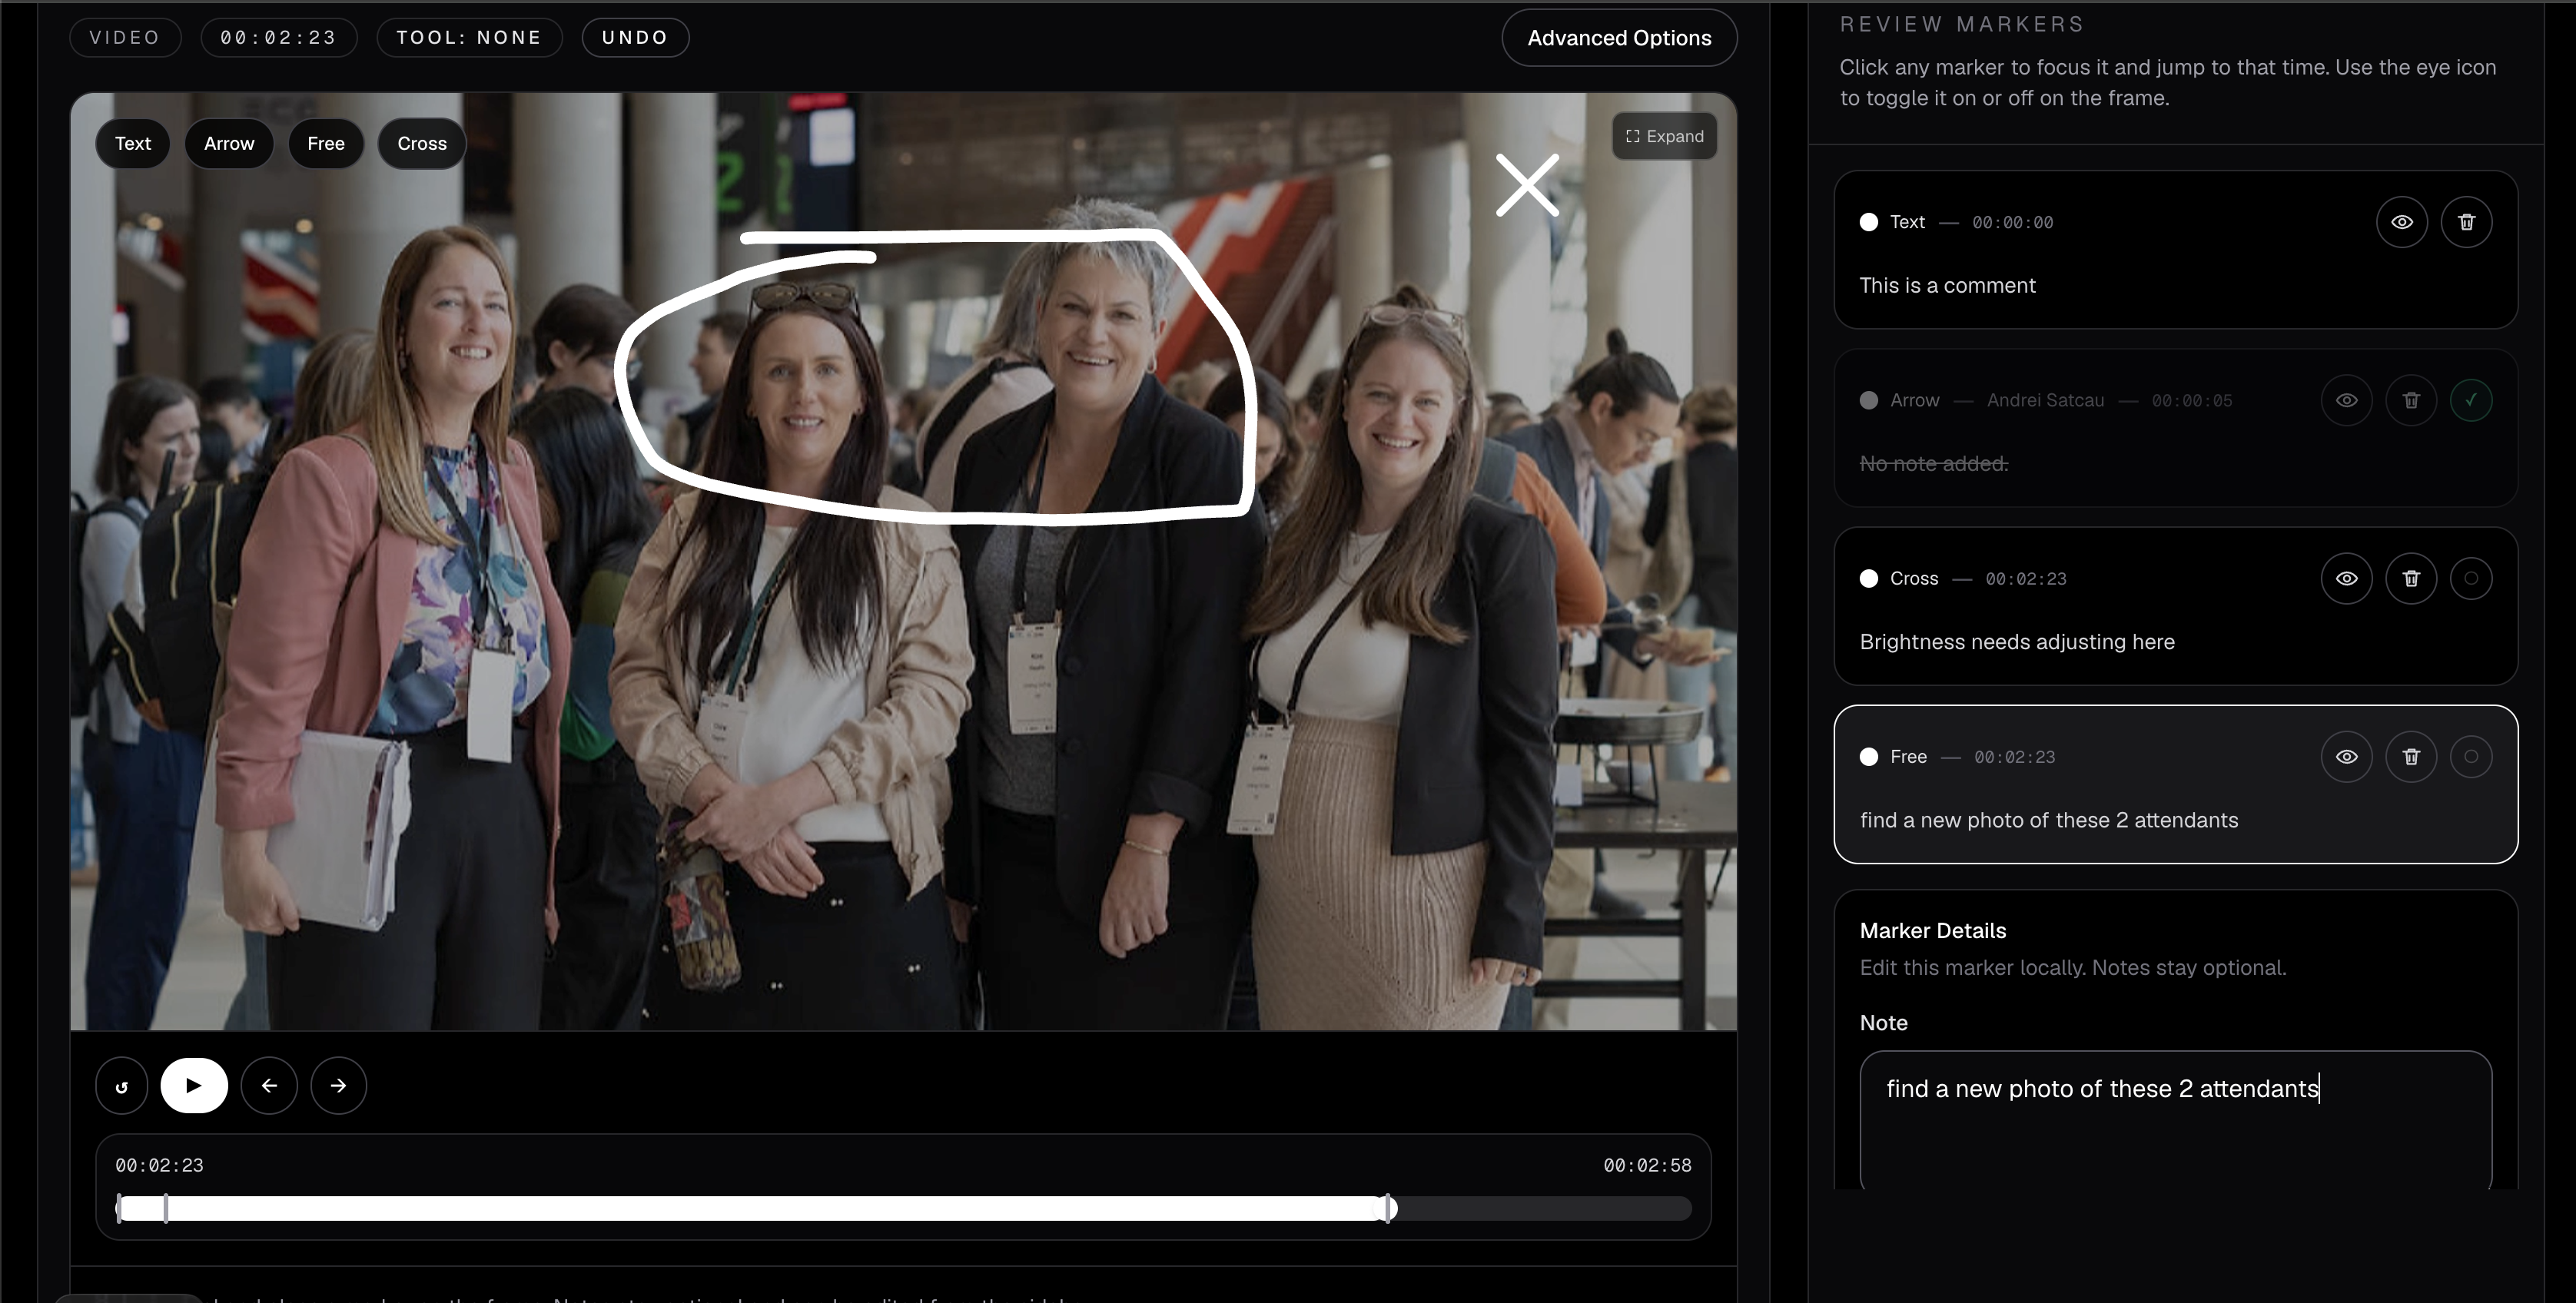Hide the Cross marker on the frame

2347,578
